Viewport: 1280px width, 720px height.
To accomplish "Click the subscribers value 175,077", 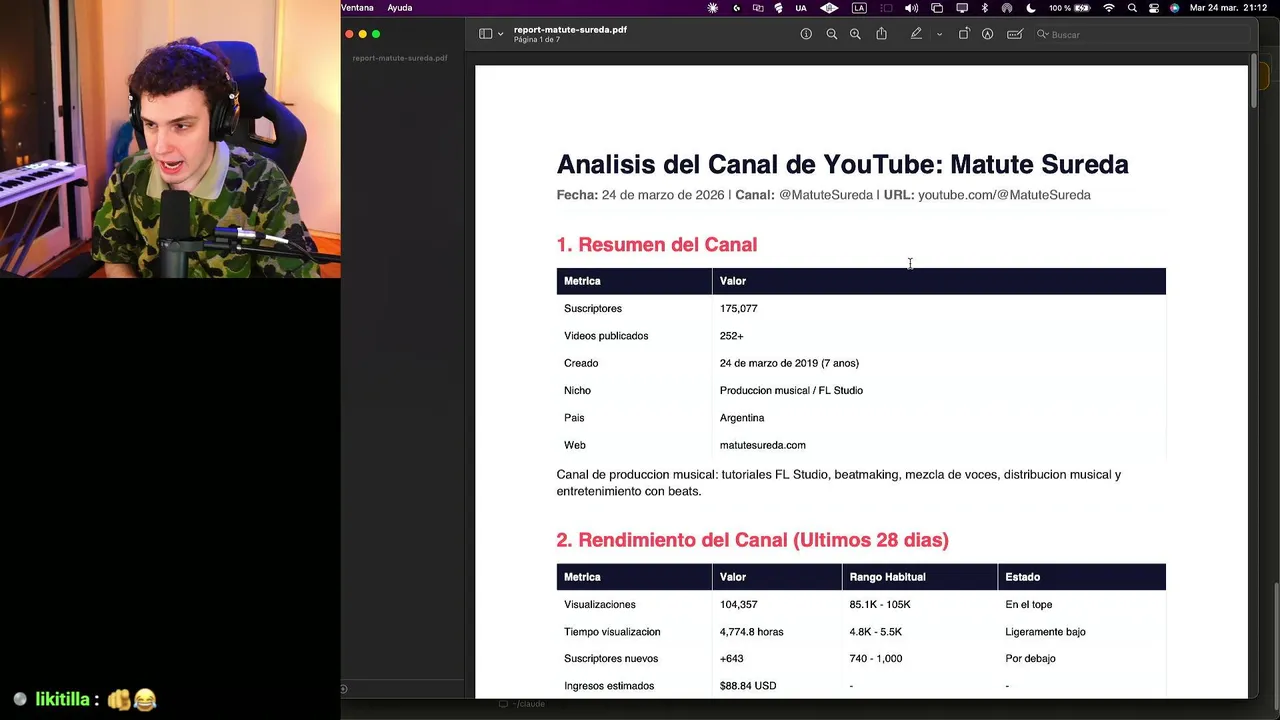I will [738, 308].
